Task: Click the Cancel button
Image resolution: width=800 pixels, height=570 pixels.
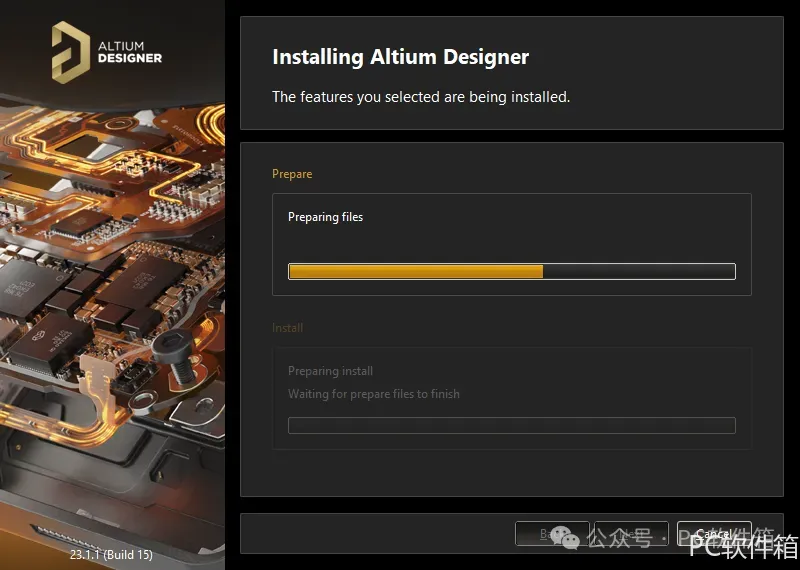Action: tap(714, 534)
